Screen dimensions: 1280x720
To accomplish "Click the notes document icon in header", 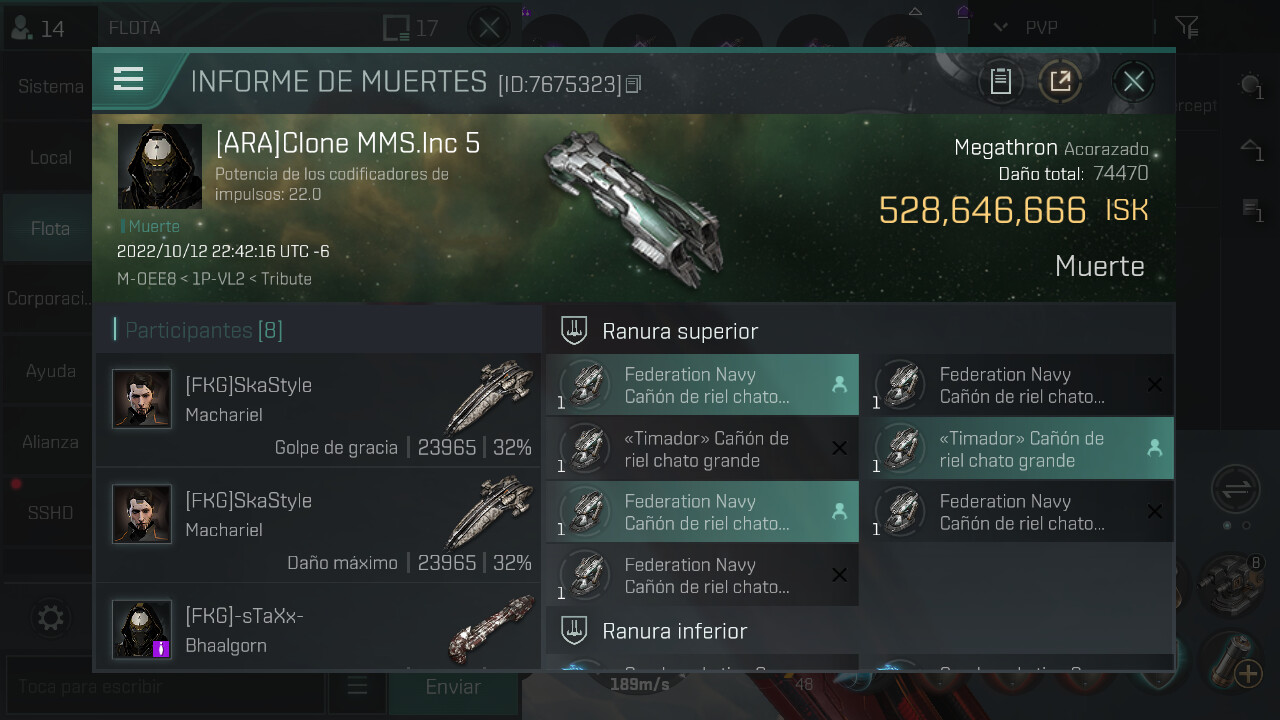I will coord(1000,81).
